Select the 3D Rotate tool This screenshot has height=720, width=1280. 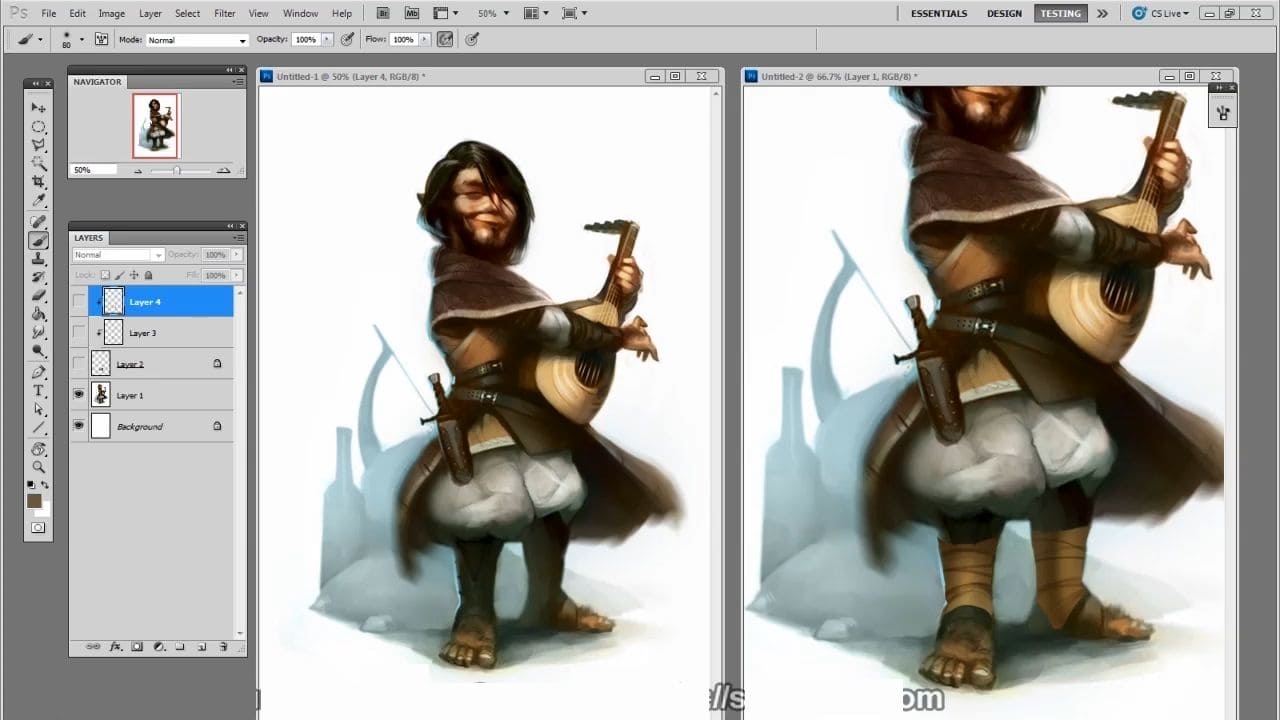pyautogui.click(x=39, y=449)
